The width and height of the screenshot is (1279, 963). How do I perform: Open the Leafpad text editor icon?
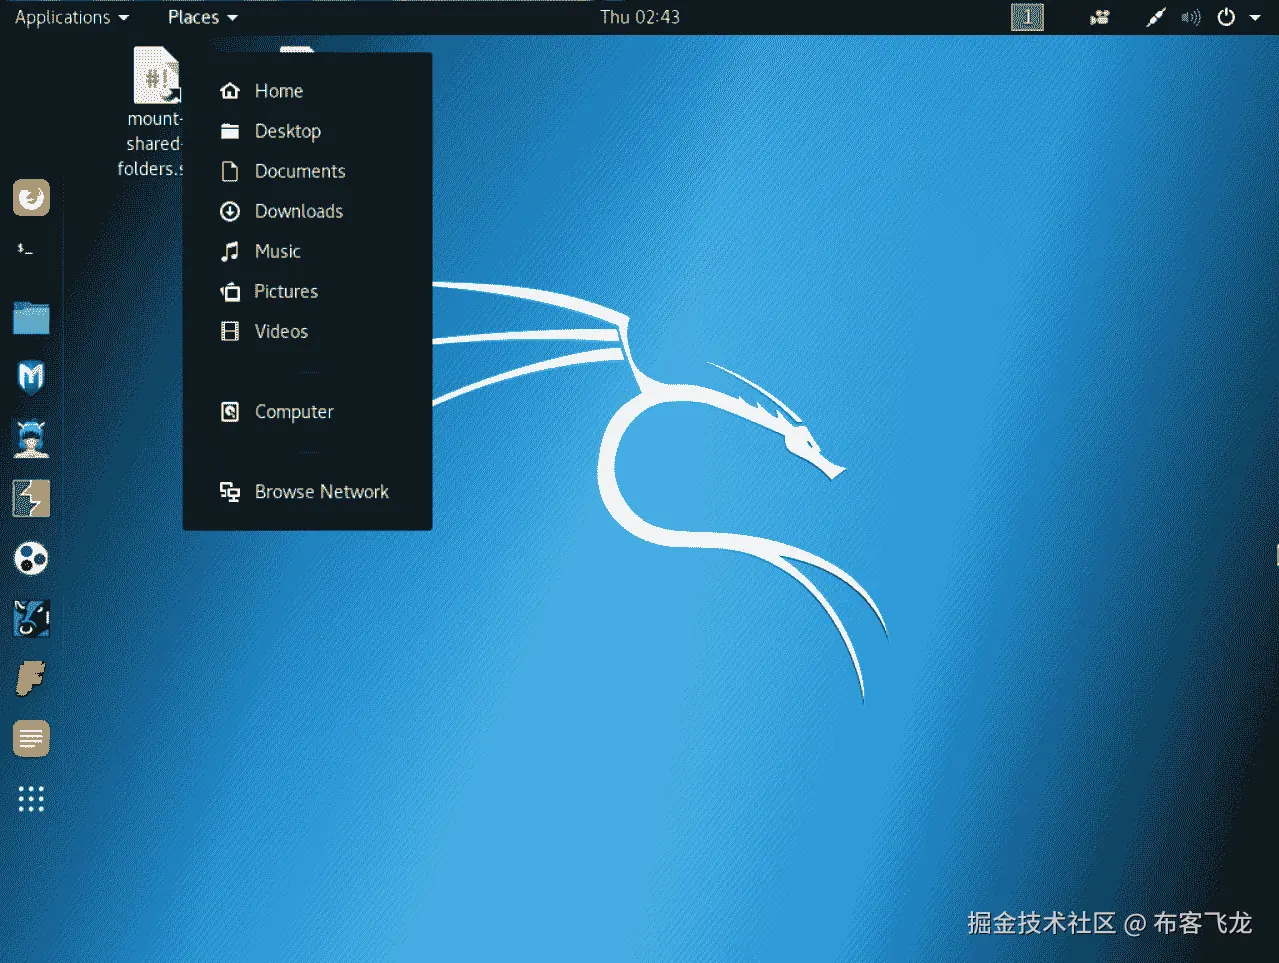click(31, 739)
